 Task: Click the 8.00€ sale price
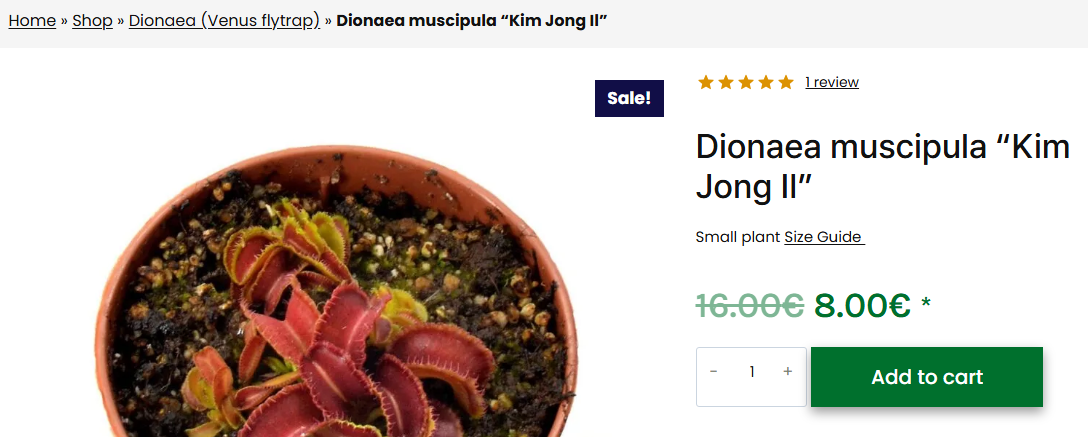(862, 305)
